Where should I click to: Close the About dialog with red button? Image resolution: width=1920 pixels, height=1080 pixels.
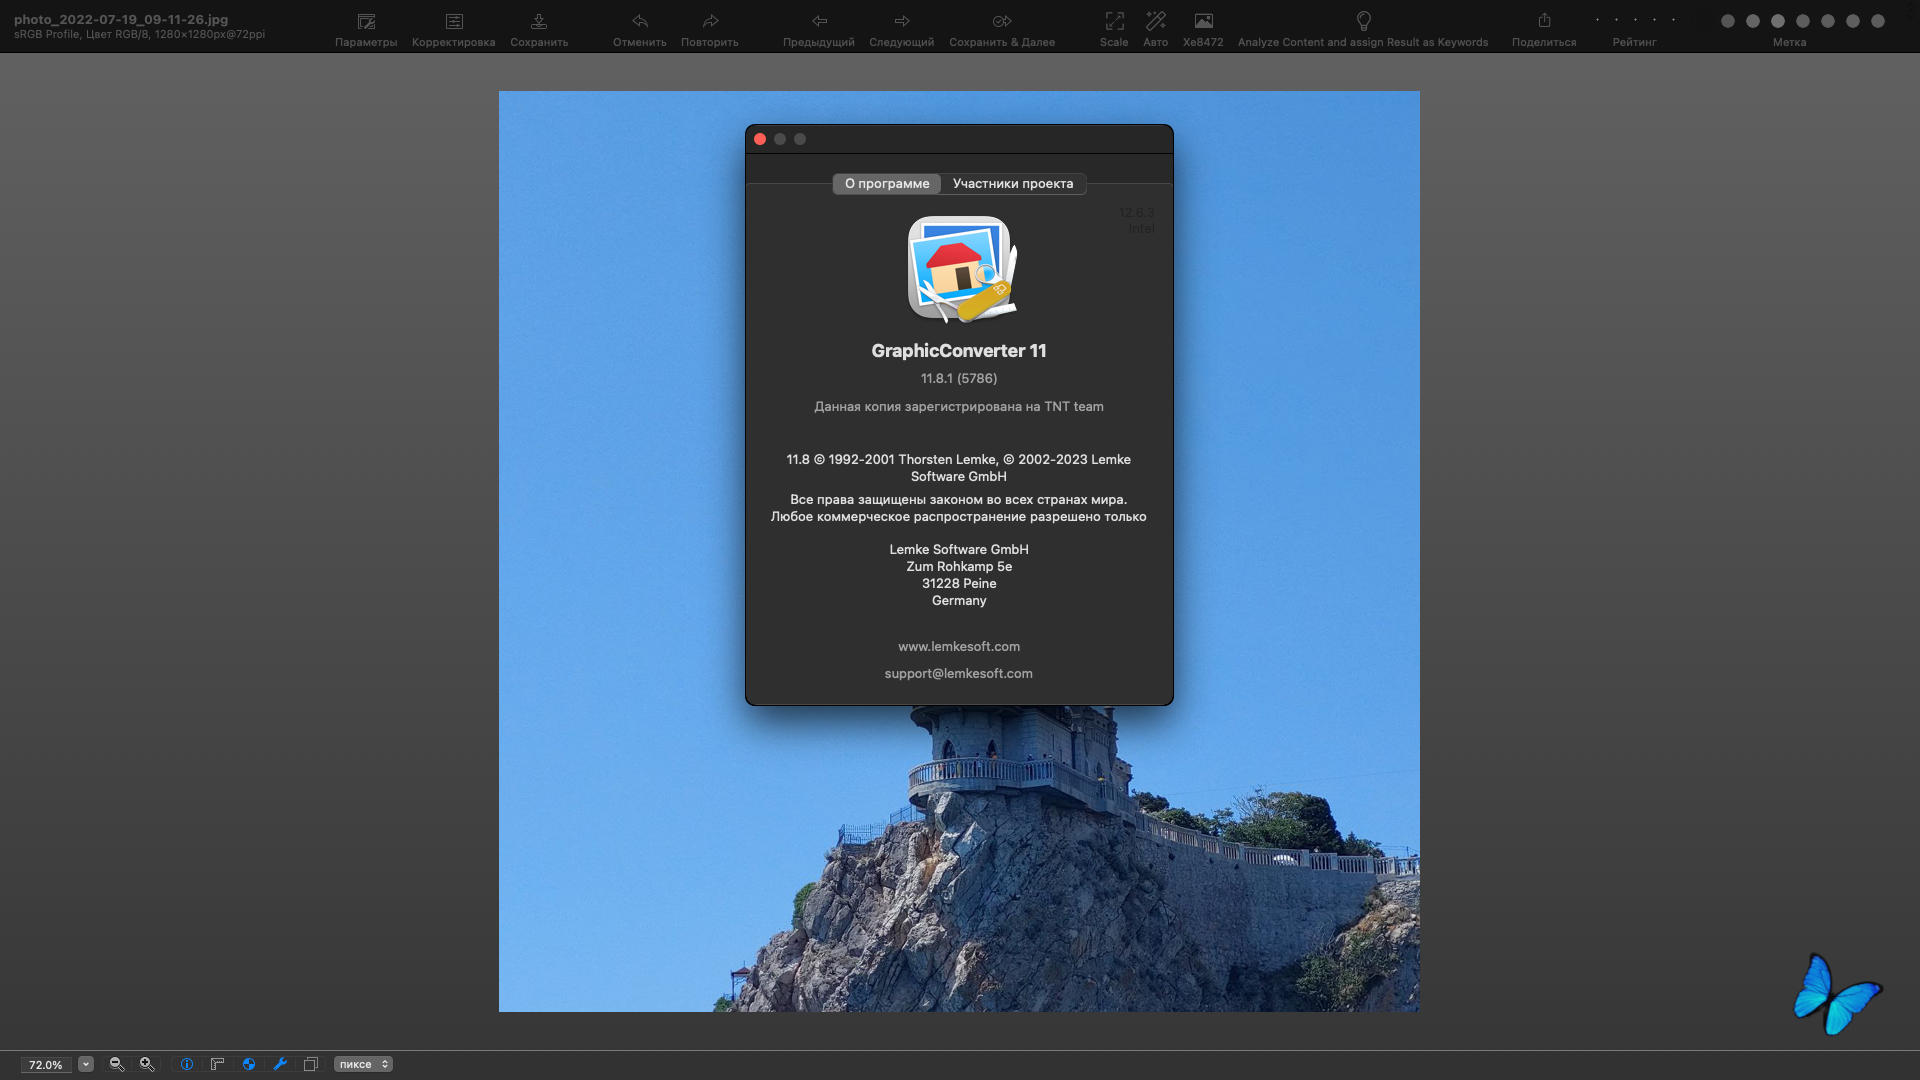pos(760,139)
